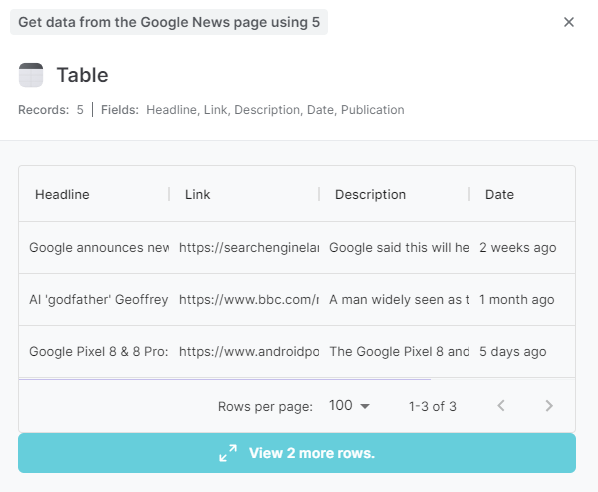Click View 2 more rows button
This screenshot has height=492, width=598.
pyautogui.click(x=297, y=453)
